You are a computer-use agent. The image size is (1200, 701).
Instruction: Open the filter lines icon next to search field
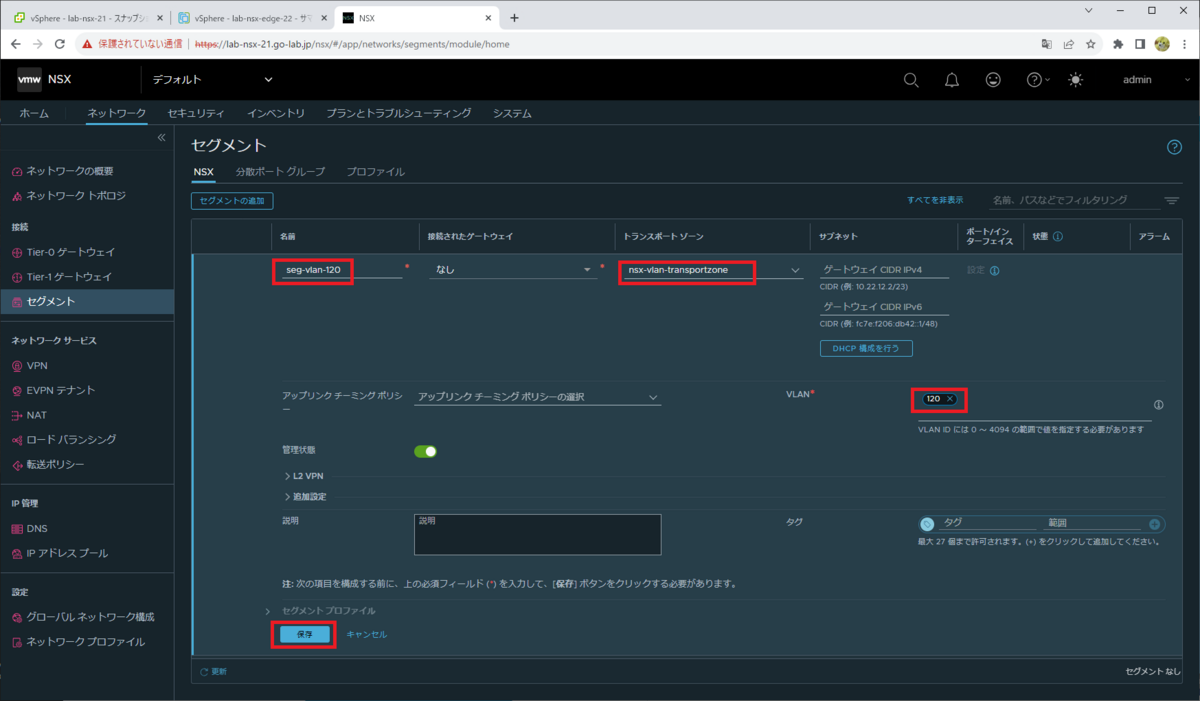tap(1172, 201)
